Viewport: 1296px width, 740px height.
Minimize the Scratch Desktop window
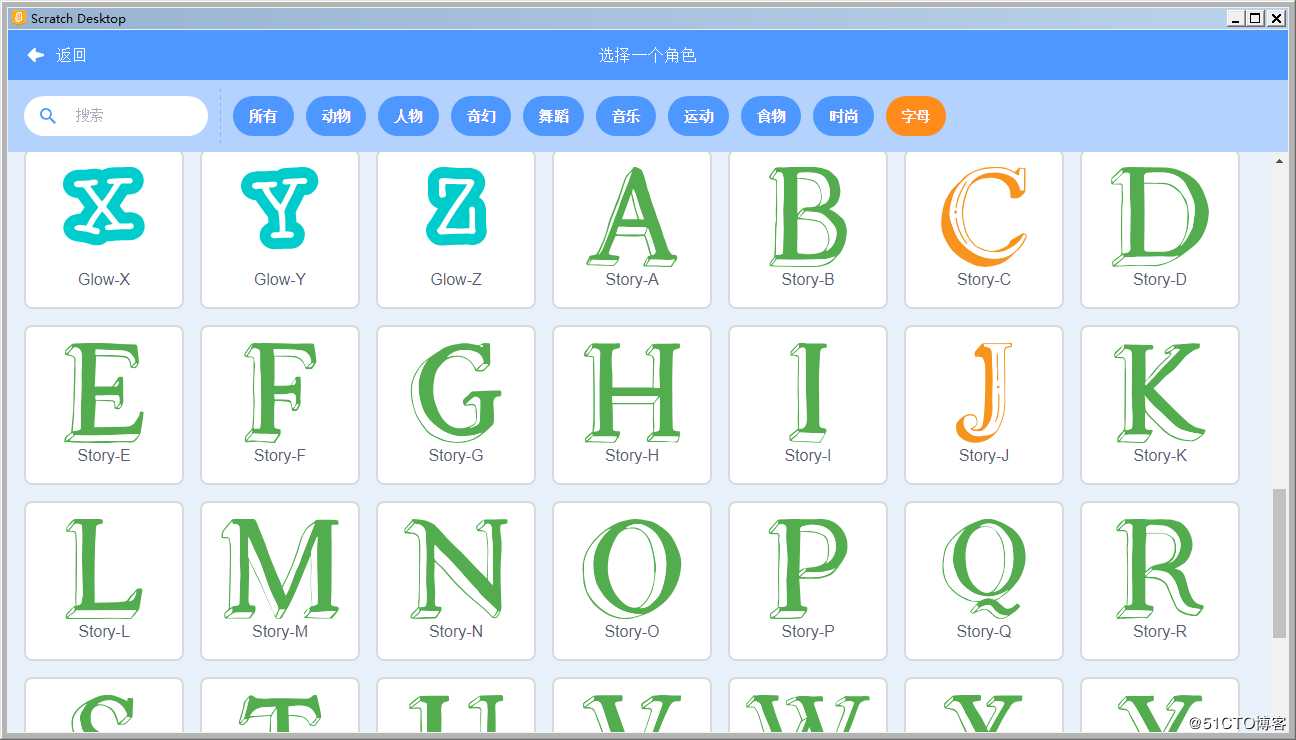(1237, 18)
